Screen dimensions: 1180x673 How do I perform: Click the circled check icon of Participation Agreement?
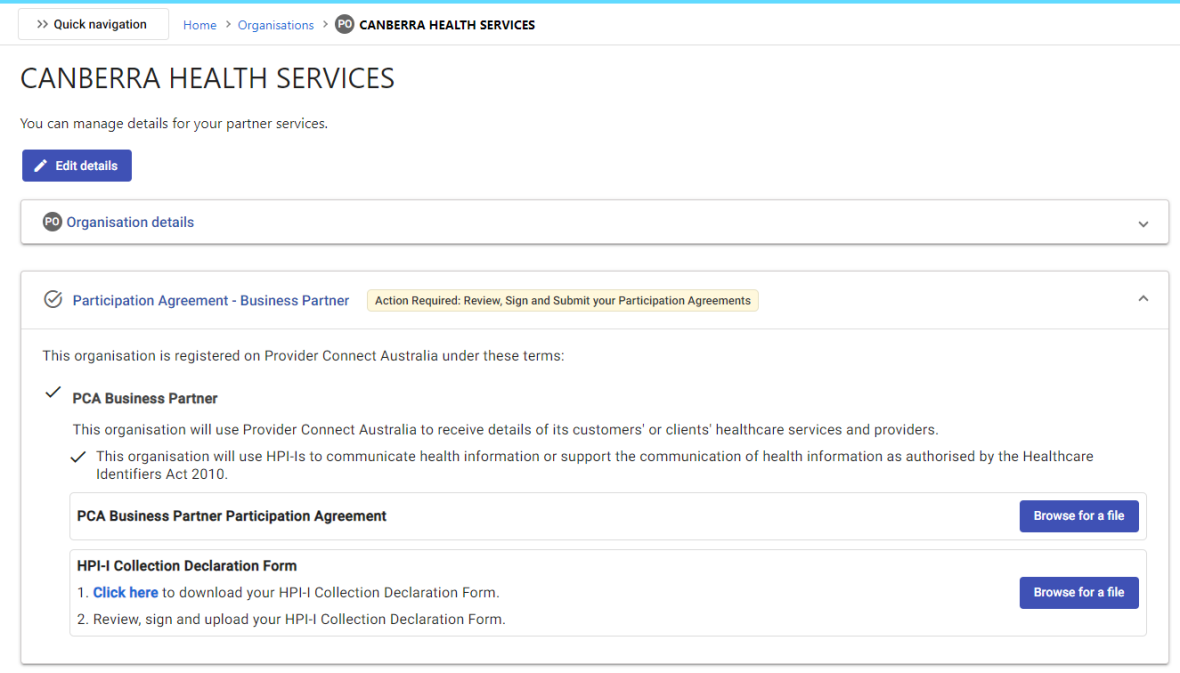tap(53, 300)
